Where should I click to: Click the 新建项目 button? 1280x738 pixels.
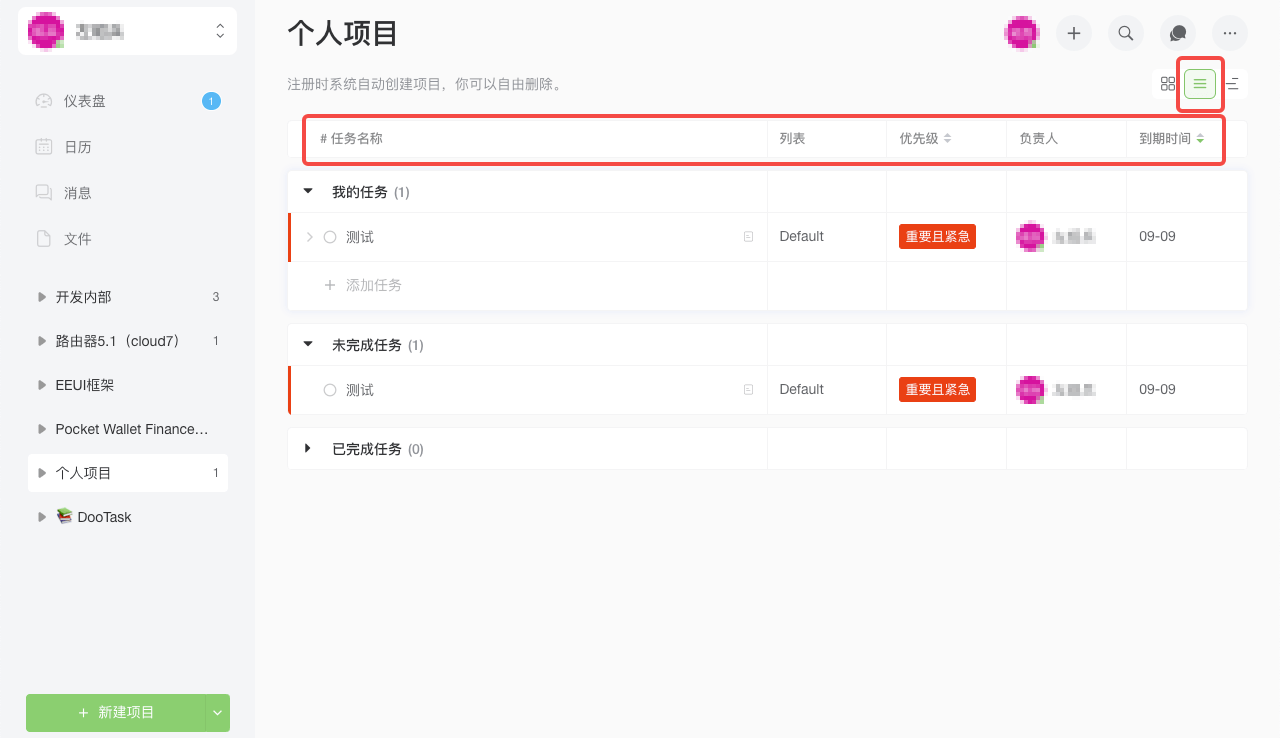(115, 712)
